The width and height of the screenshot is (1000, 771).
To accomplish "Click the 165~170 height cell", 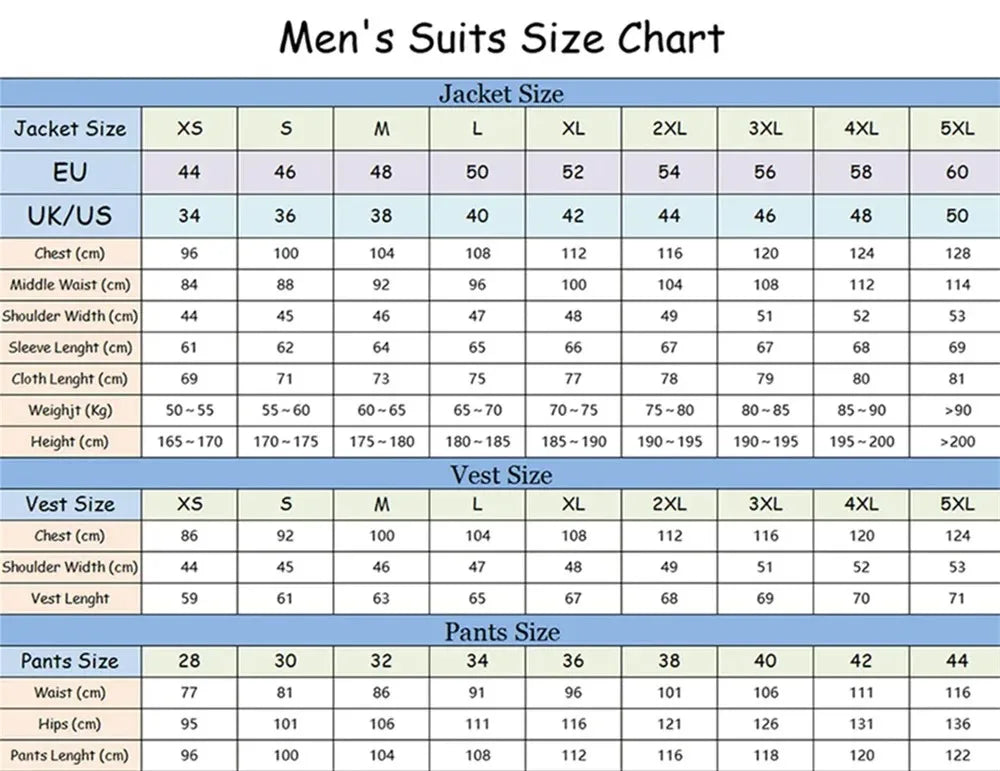I will click(x=189, y=441).
